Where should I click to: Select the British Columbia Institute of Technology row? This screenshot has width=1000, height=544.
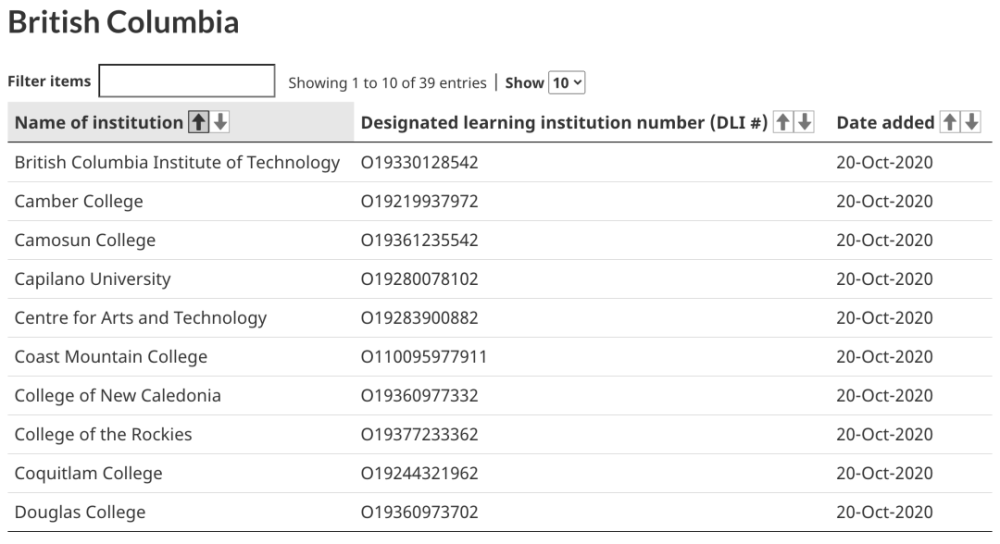pos(500,163)
